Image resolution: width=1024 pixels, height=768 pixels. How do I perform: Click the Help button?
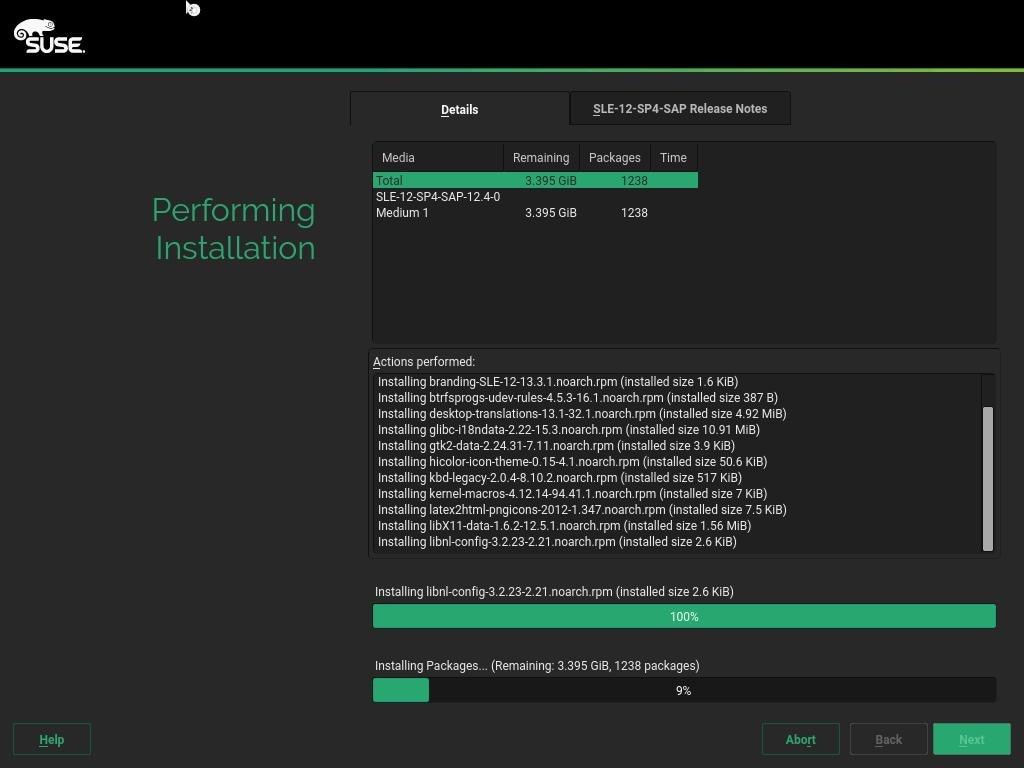pos(52,739)
